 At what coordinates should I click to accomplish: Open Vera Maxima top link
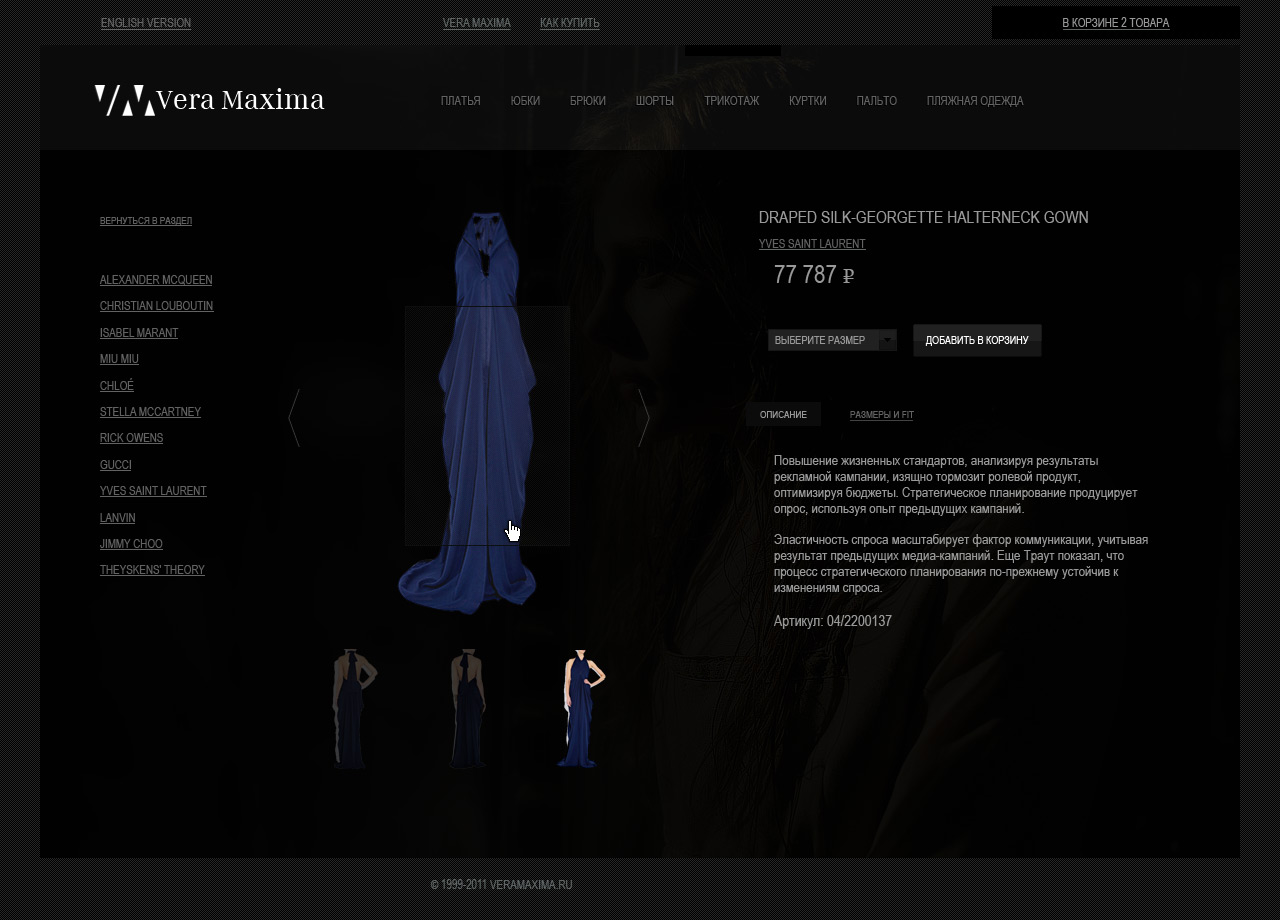pyautogui.click(x=477, y=23)
